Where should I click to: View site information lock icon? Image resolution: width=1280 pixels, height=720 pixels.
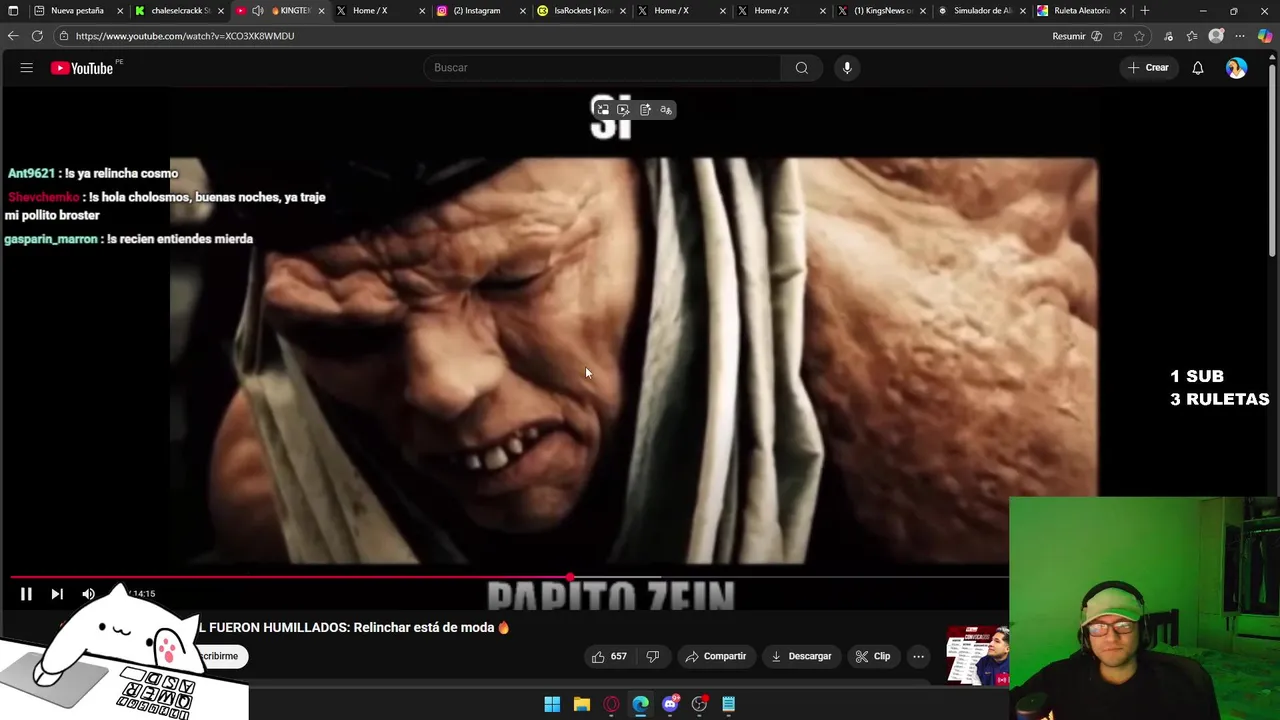click(63, 36)
